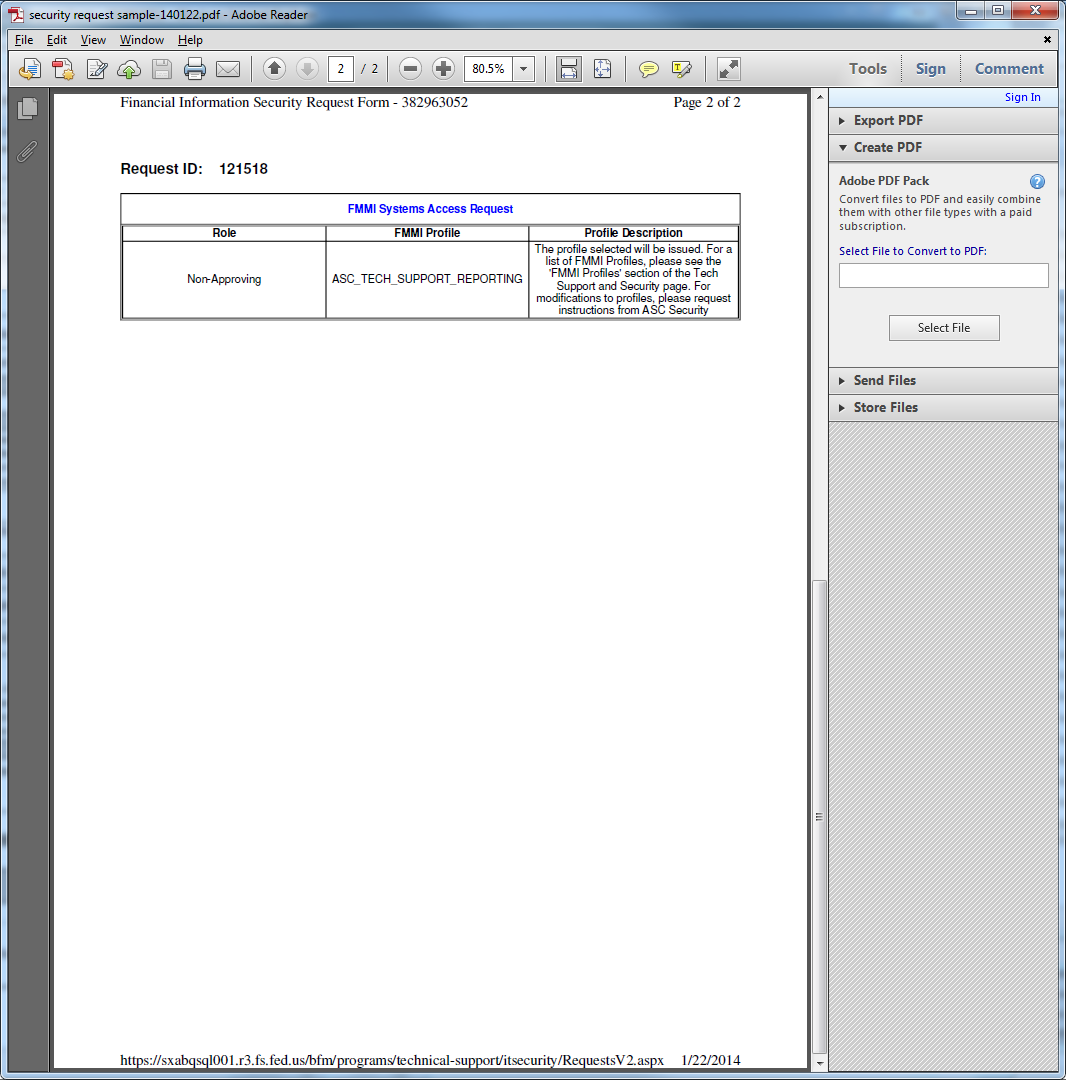Click the page number input field

coord(340,69)
